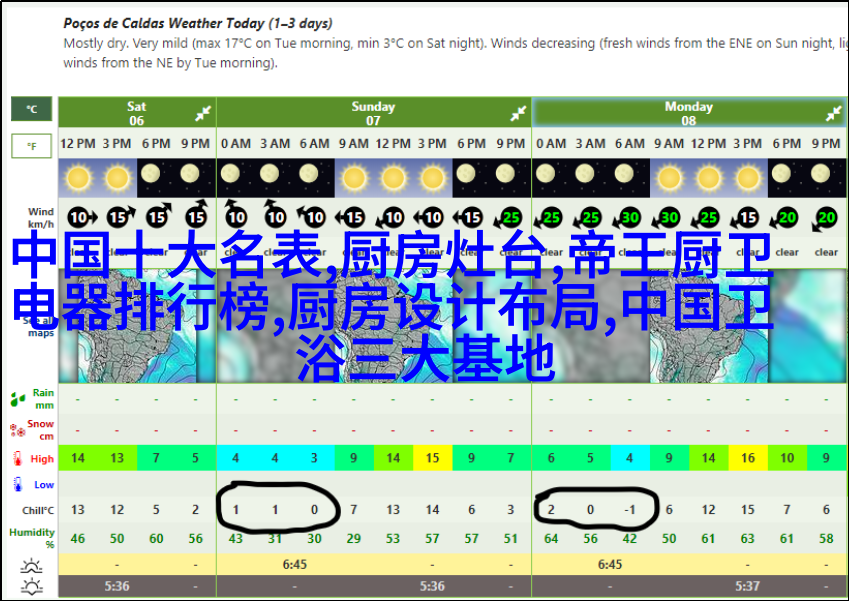Click the wind arrow for Saturday 12 PM
Image resolution: width=849 pixels, height=601 pixels.
click(x=81, y=218)
